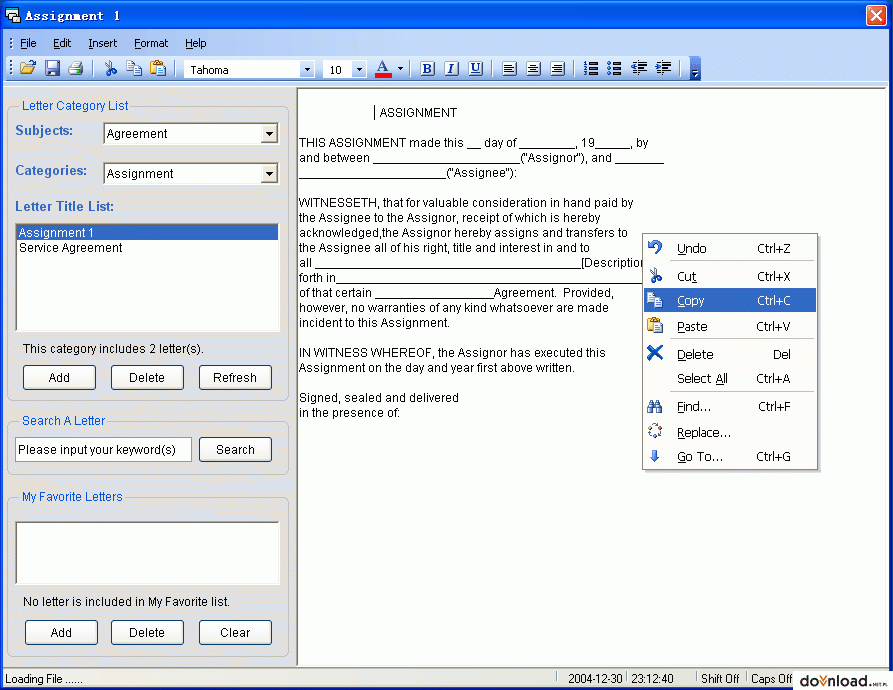Choose Undo from the context menu

point(730,248)
